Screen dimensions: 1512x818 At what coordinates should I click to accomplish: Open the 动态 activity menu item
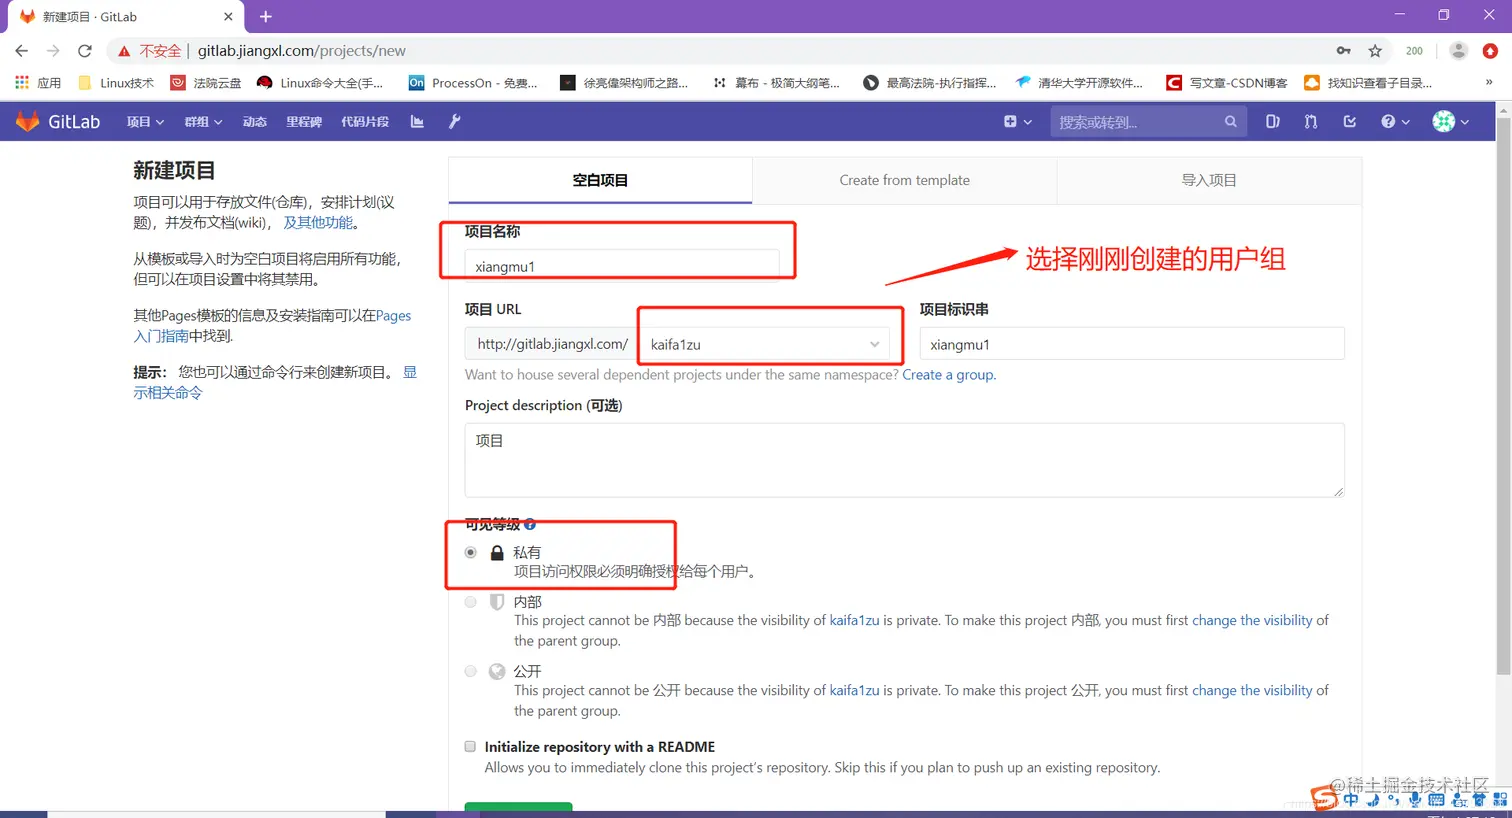255,121
